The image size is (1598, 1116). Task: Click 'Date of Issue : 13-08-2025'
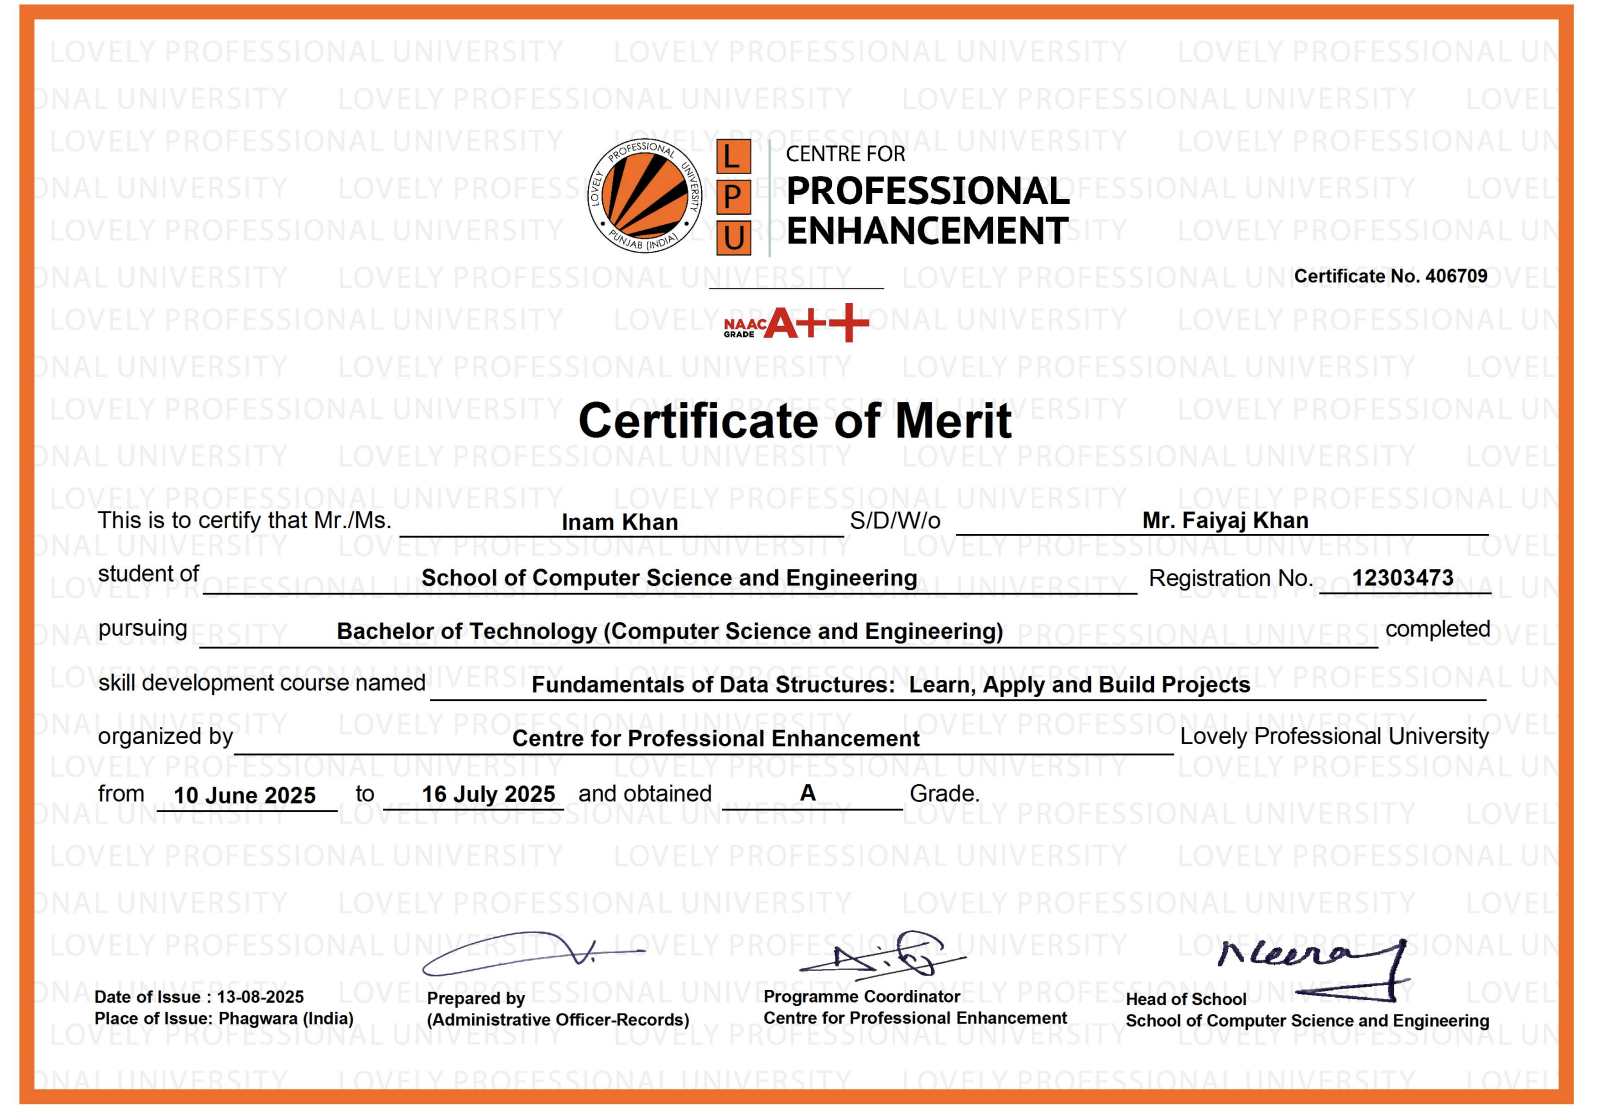(x=199, y=997)
